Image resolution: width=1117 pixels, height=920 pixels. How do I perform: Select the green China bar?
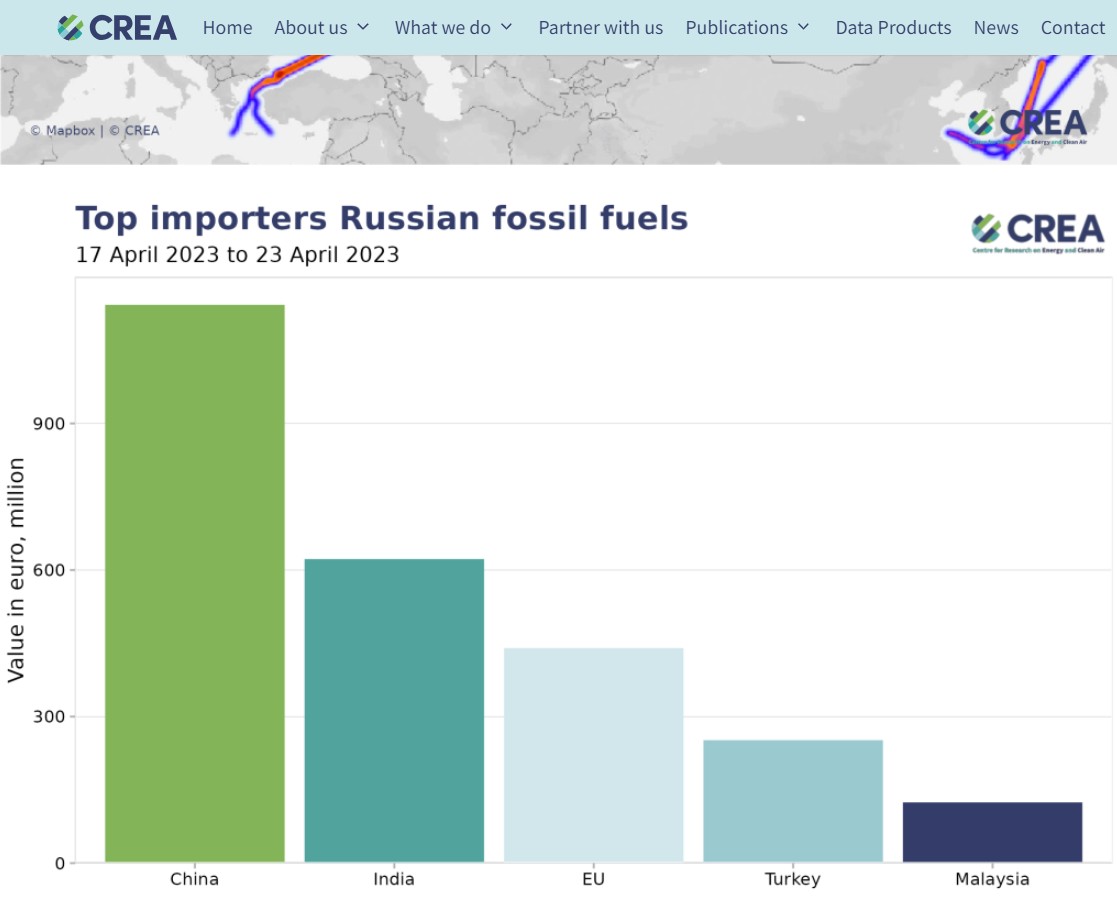[x=195, y=583]
